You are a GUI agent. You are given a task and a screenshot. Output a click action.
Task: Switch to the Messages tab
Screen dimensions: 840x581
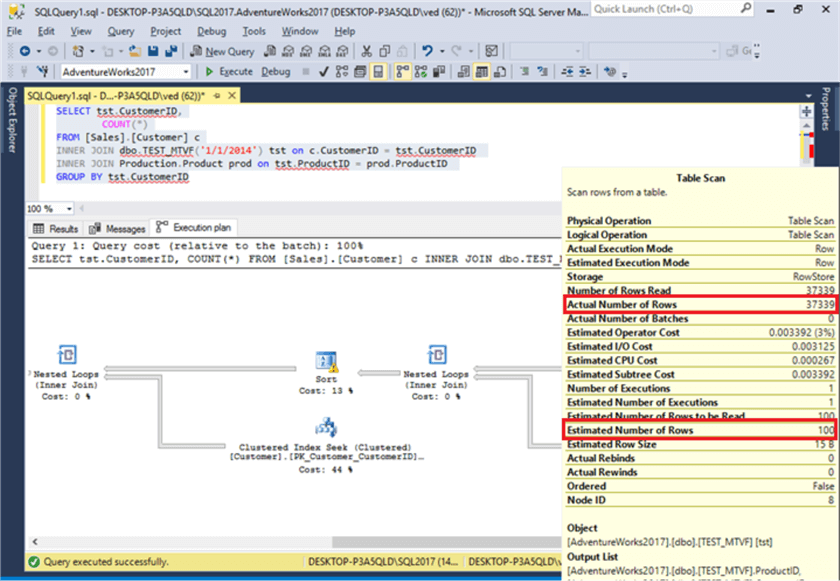(118, 229)
